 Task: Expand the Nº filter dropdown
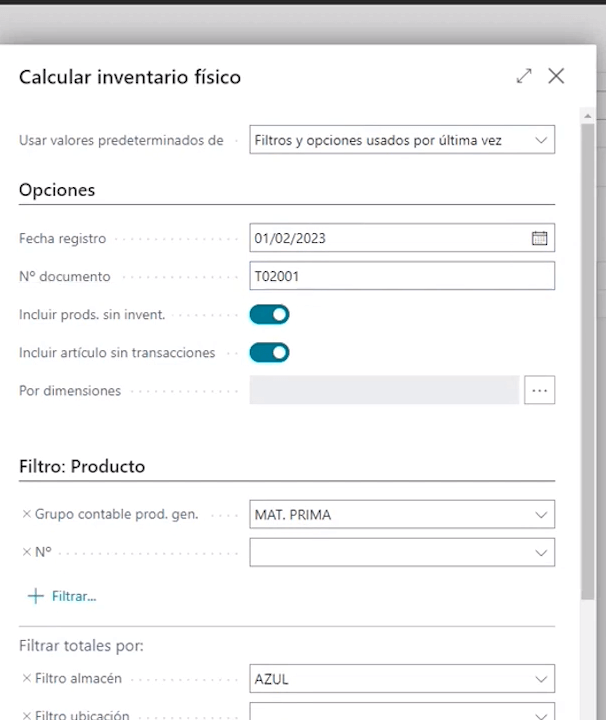(541, 552)
